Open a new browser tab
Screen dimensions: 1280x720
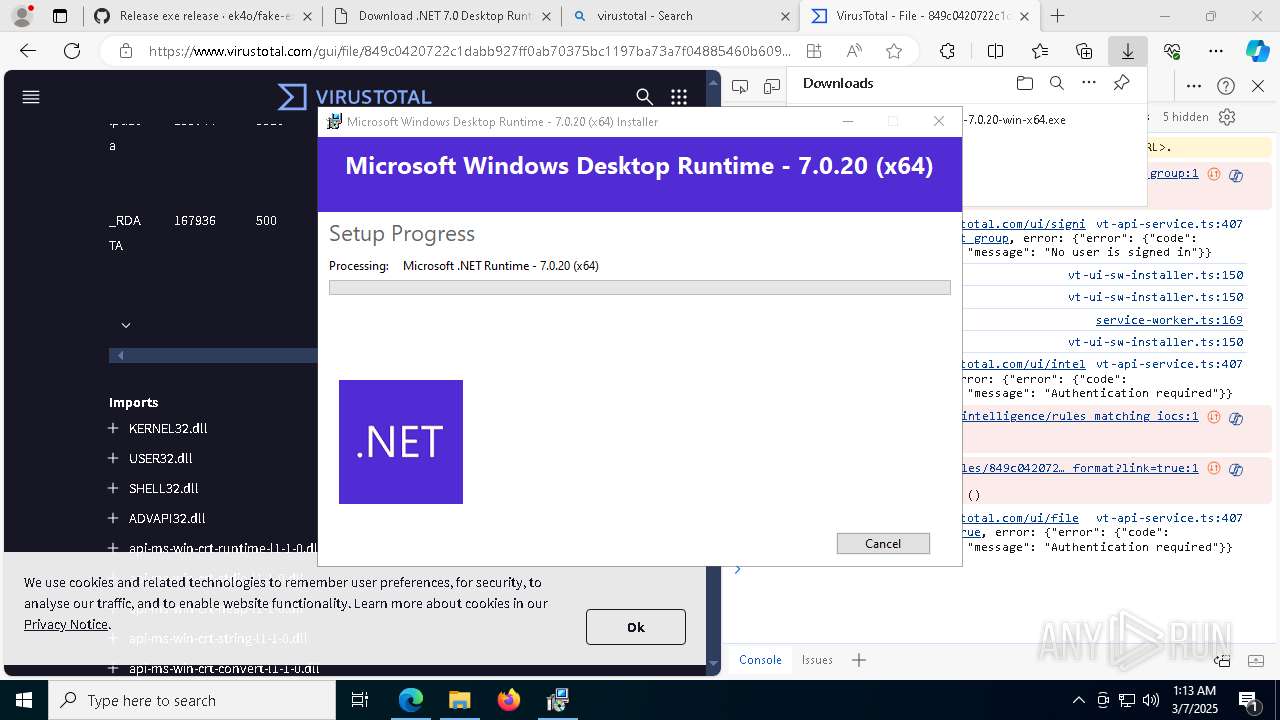tap(1057, 16)
